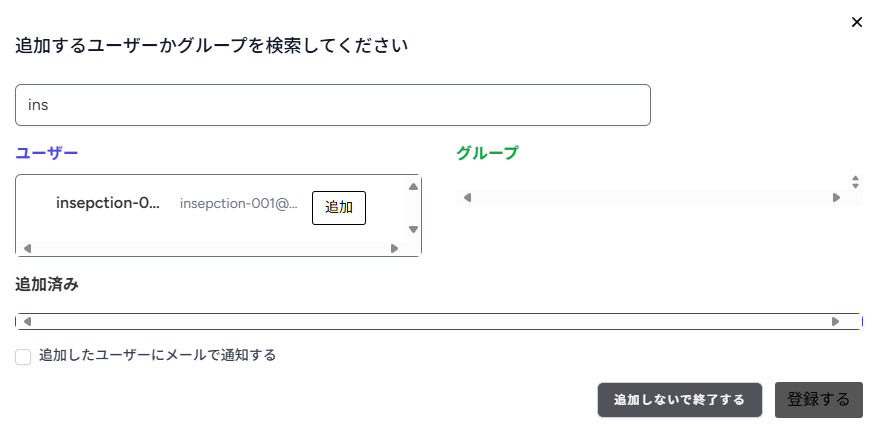The height and width of the screenshot is (425, 881).
Task: Click left arrow of 追加済み list scrollbar
Action: [x=27, y=322]
